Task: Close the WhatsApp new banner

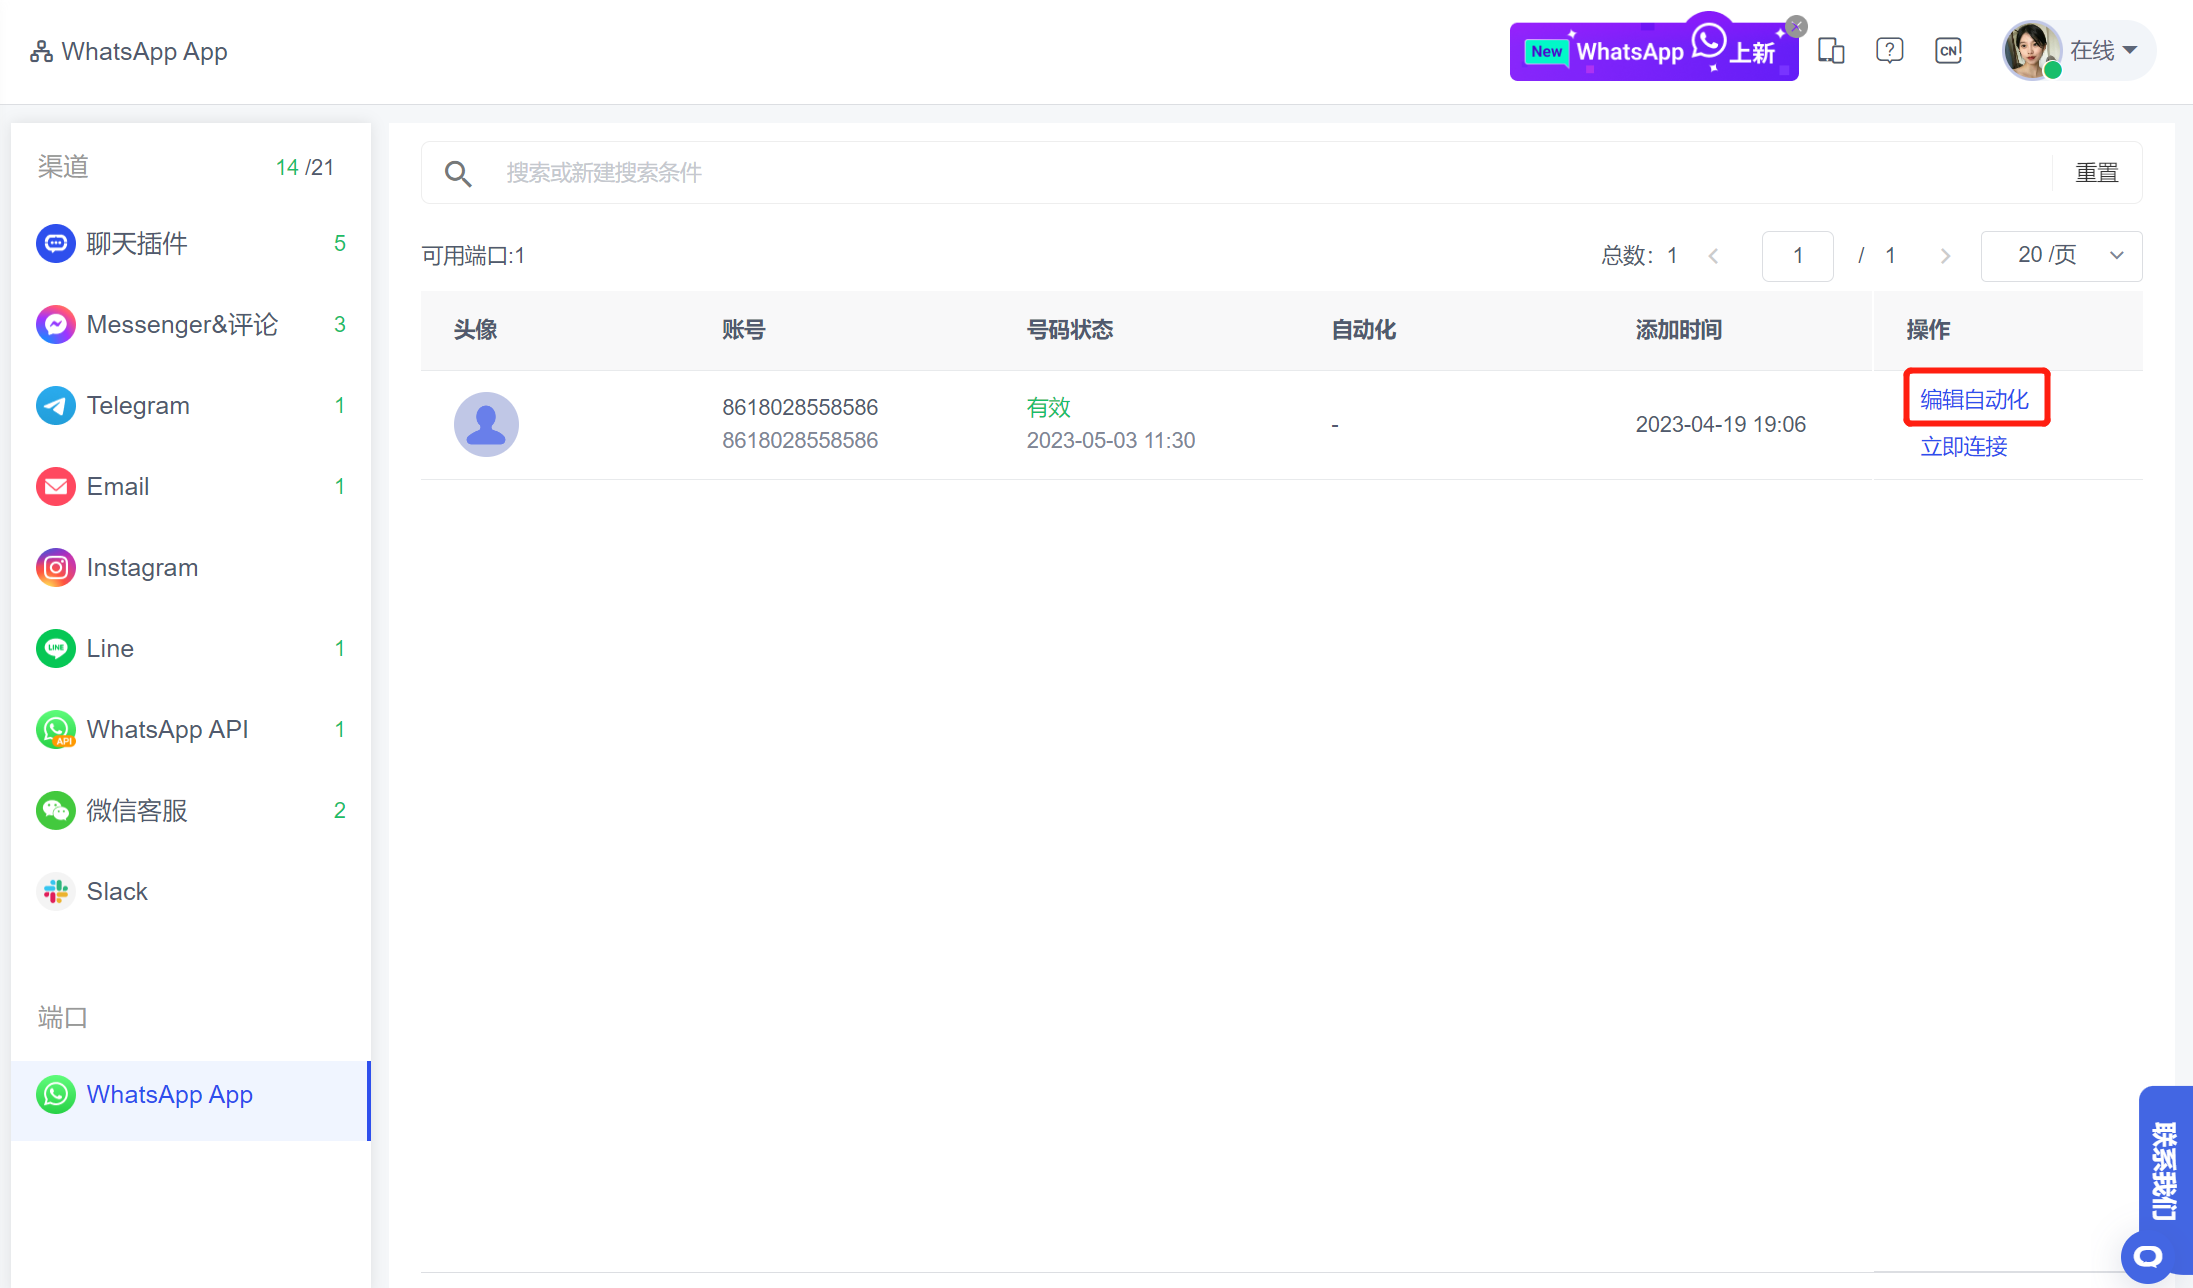Action: pos(1797,27)
